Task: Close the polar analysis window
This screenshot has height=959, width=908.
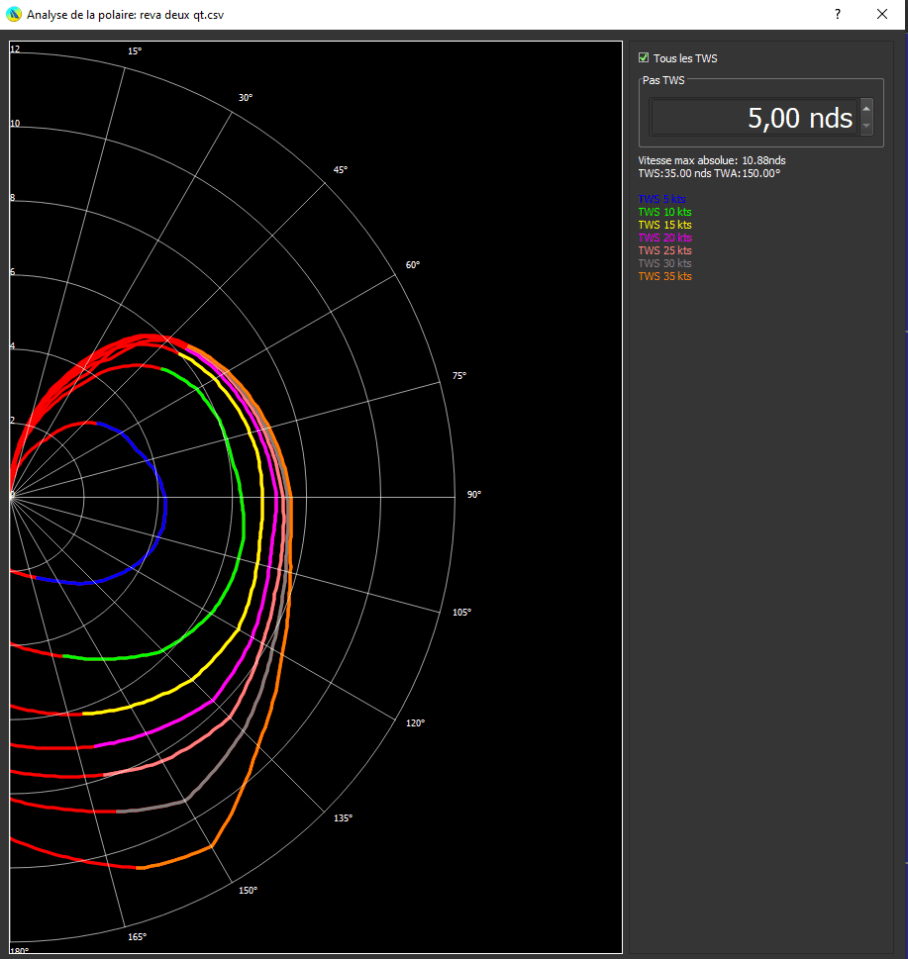Action: point(882,14)
